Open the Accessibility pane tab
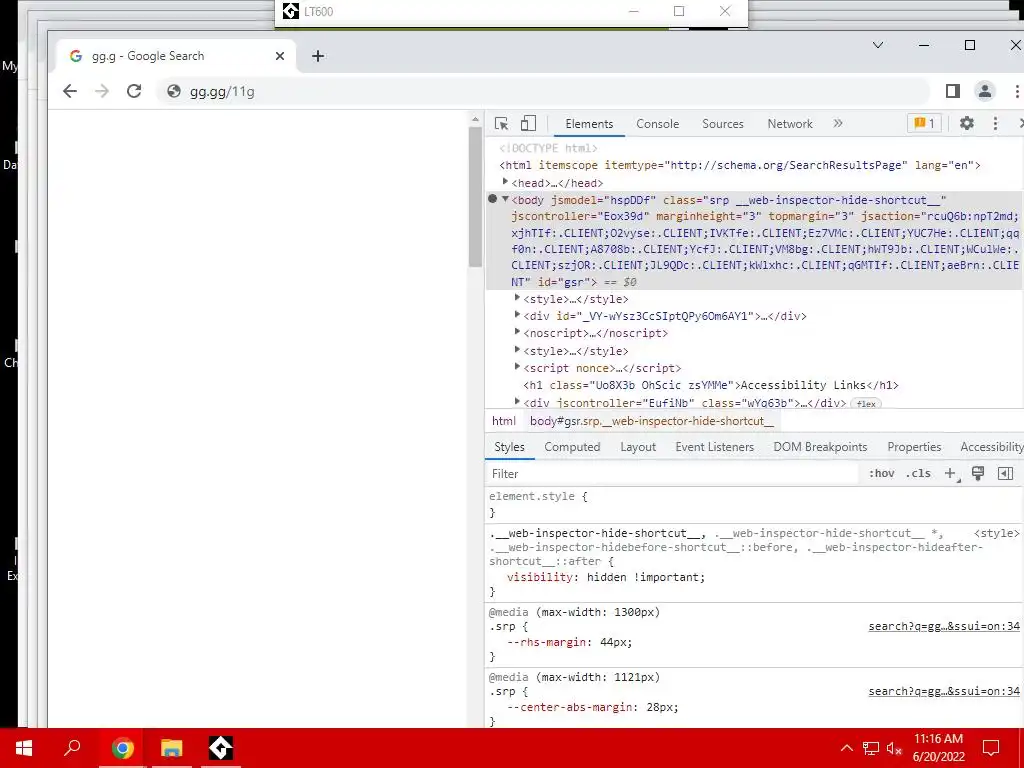Screen dimensions: 1024x768 coord(991,447)
